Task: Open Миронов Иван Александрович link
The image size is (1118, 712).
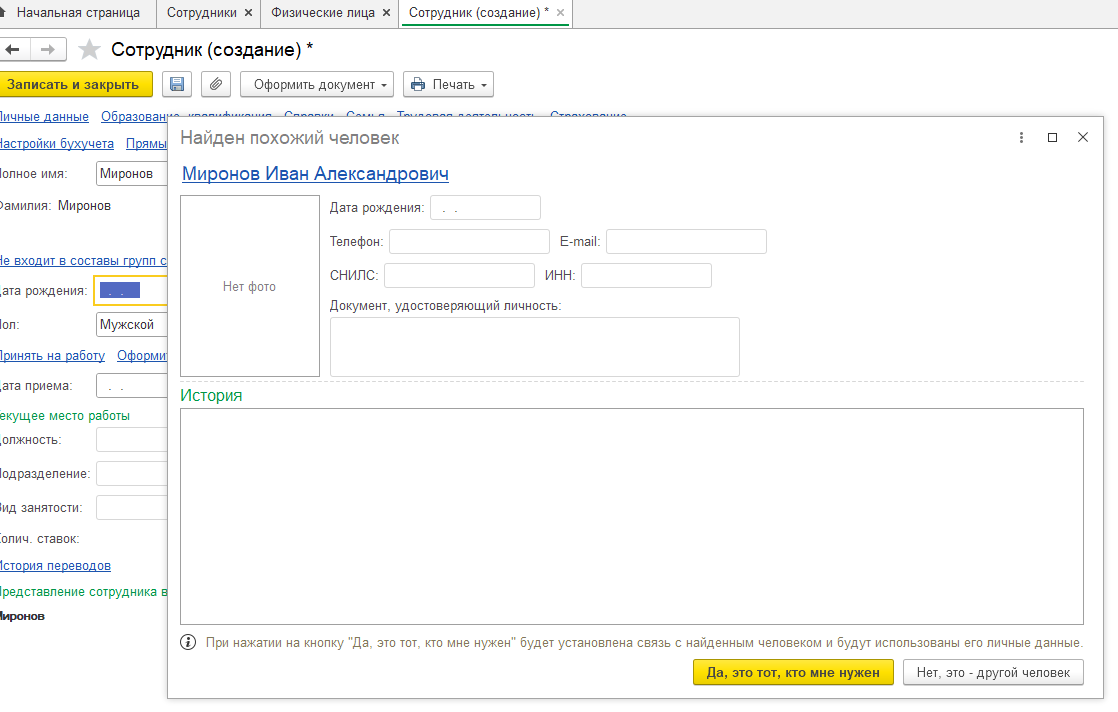Action: [x=315, y=174]
